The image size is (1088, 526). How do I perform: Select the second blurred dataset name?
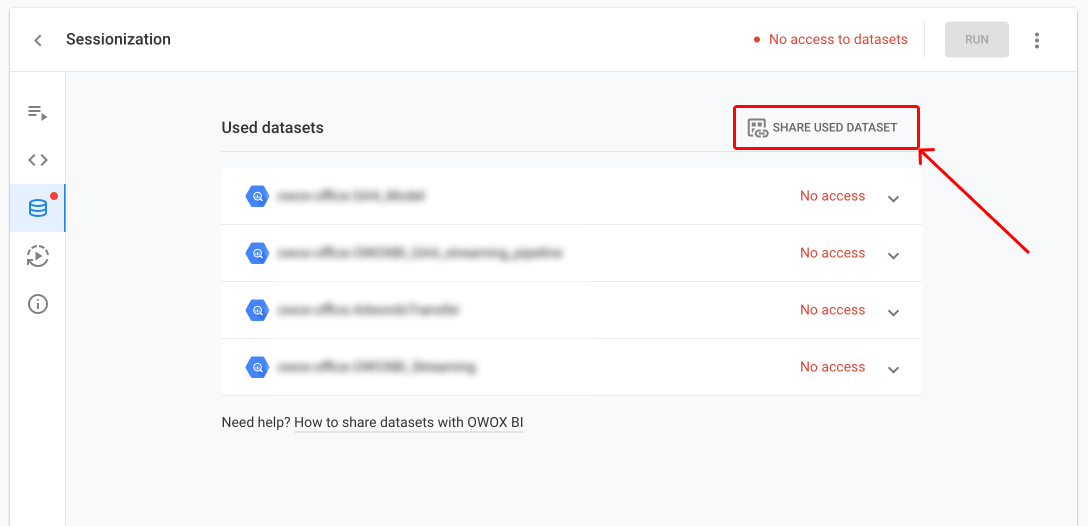[x=420, y=253]
